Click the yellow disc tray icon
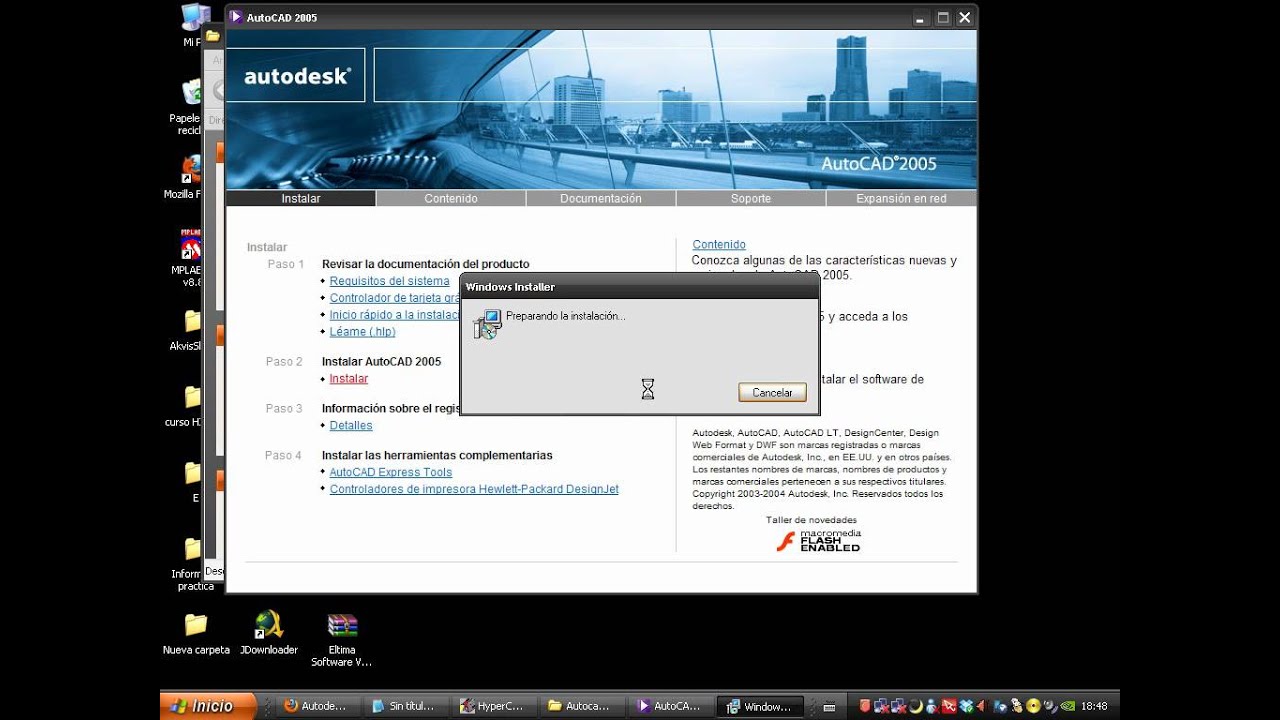Screen dimensions: 1280x720 coord(1033,706)
